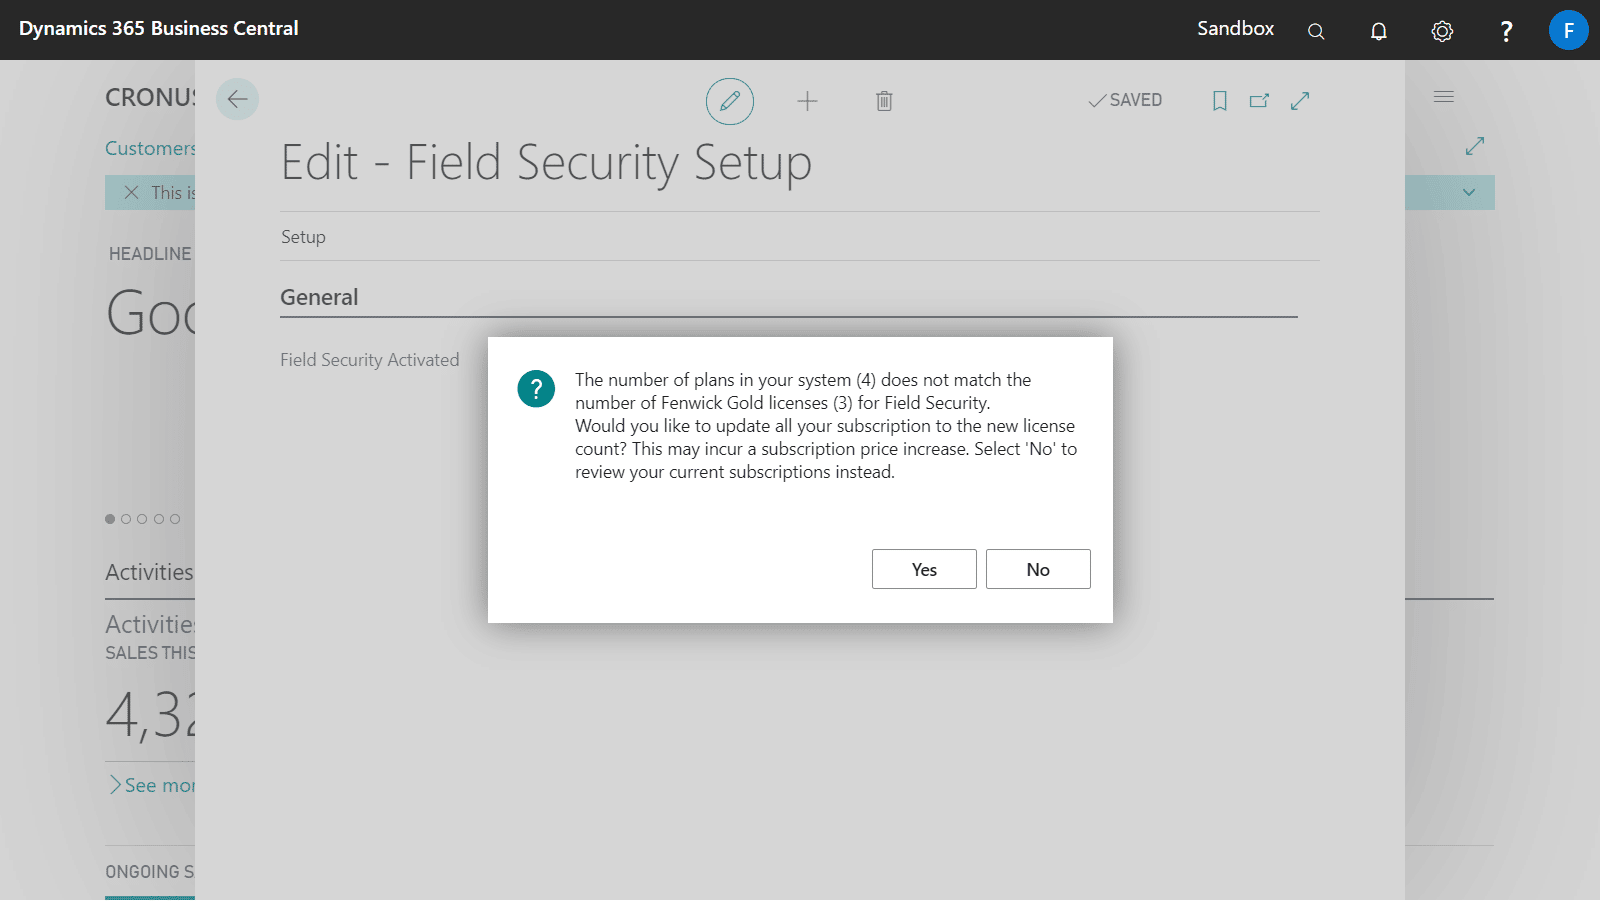Select the General section heading
This screenshot has height=901, width=1600.
319,297
